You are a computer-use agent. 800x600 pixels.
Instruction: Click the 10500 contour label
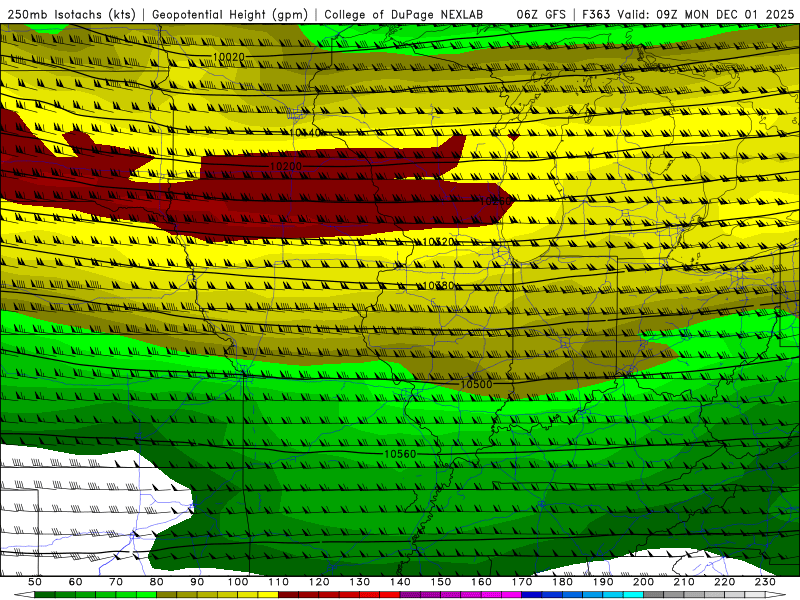(x=477, y=384)
